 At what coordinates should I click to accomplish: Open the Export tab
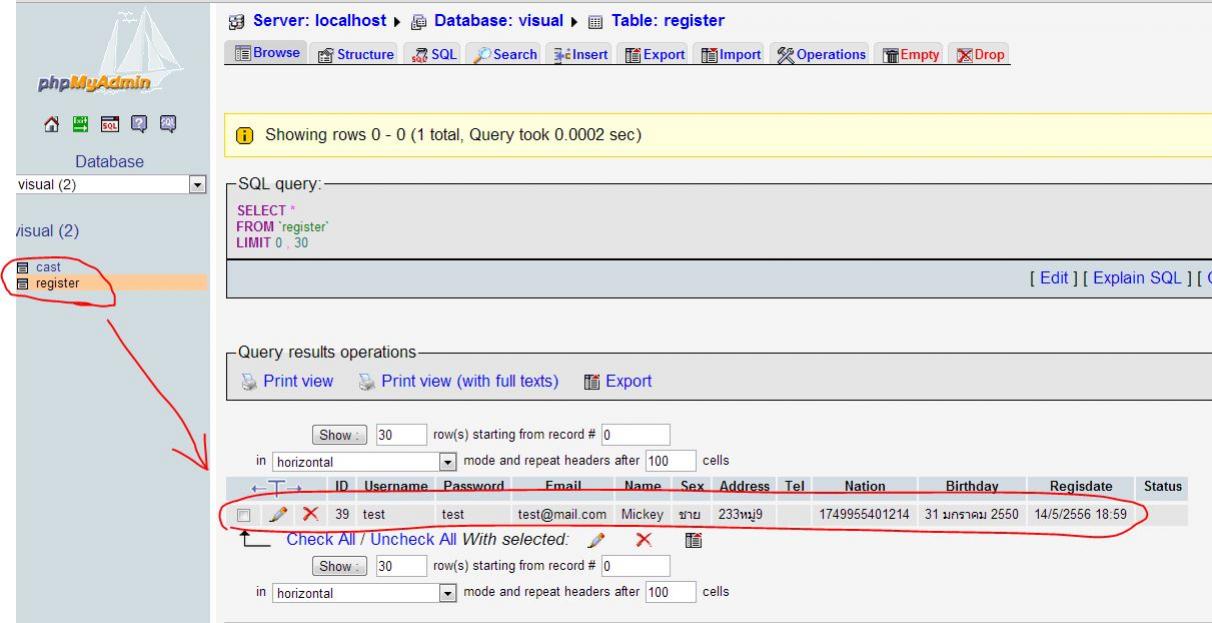pos(652,54)
